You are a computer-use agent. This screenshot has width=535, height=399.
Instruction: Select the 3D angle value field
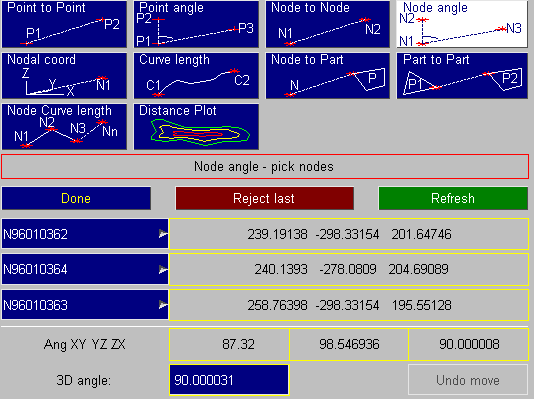pos(229,380)
